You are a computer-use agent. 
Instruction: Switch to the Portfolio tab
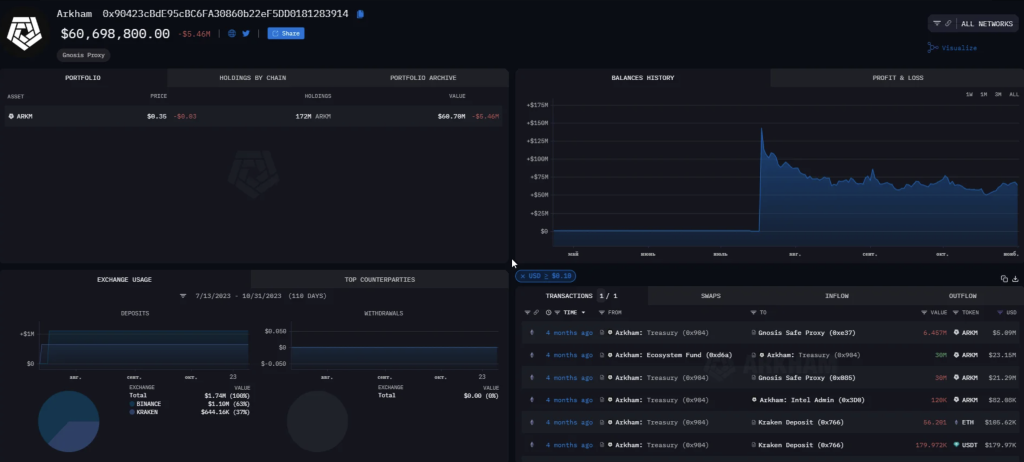(83, 78)
